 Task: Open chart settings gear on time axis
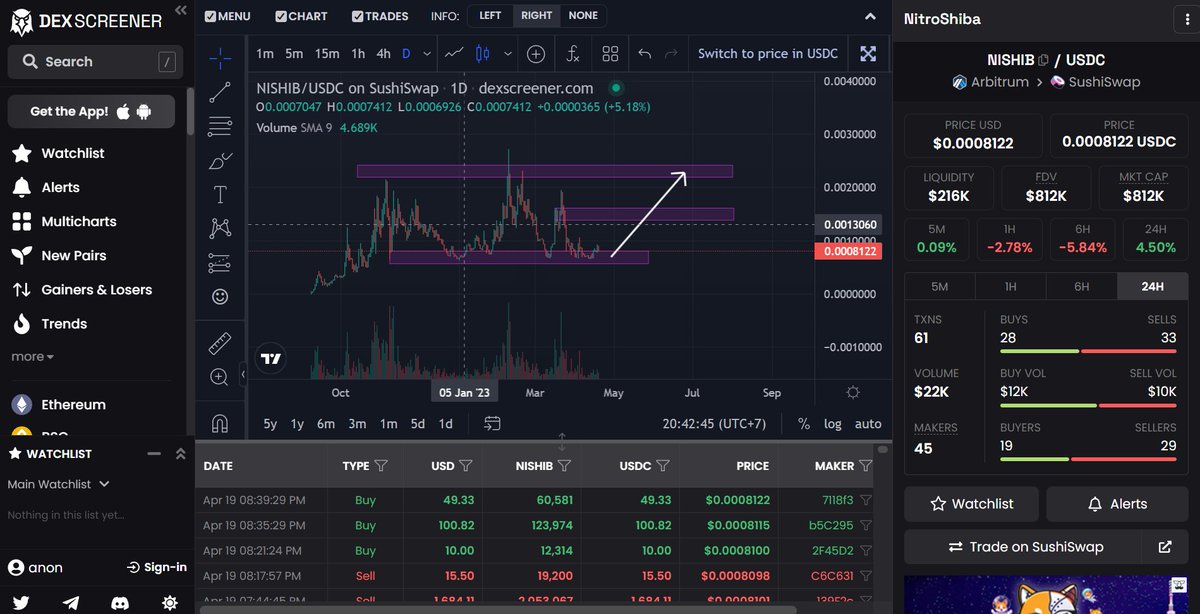point(853,392)
